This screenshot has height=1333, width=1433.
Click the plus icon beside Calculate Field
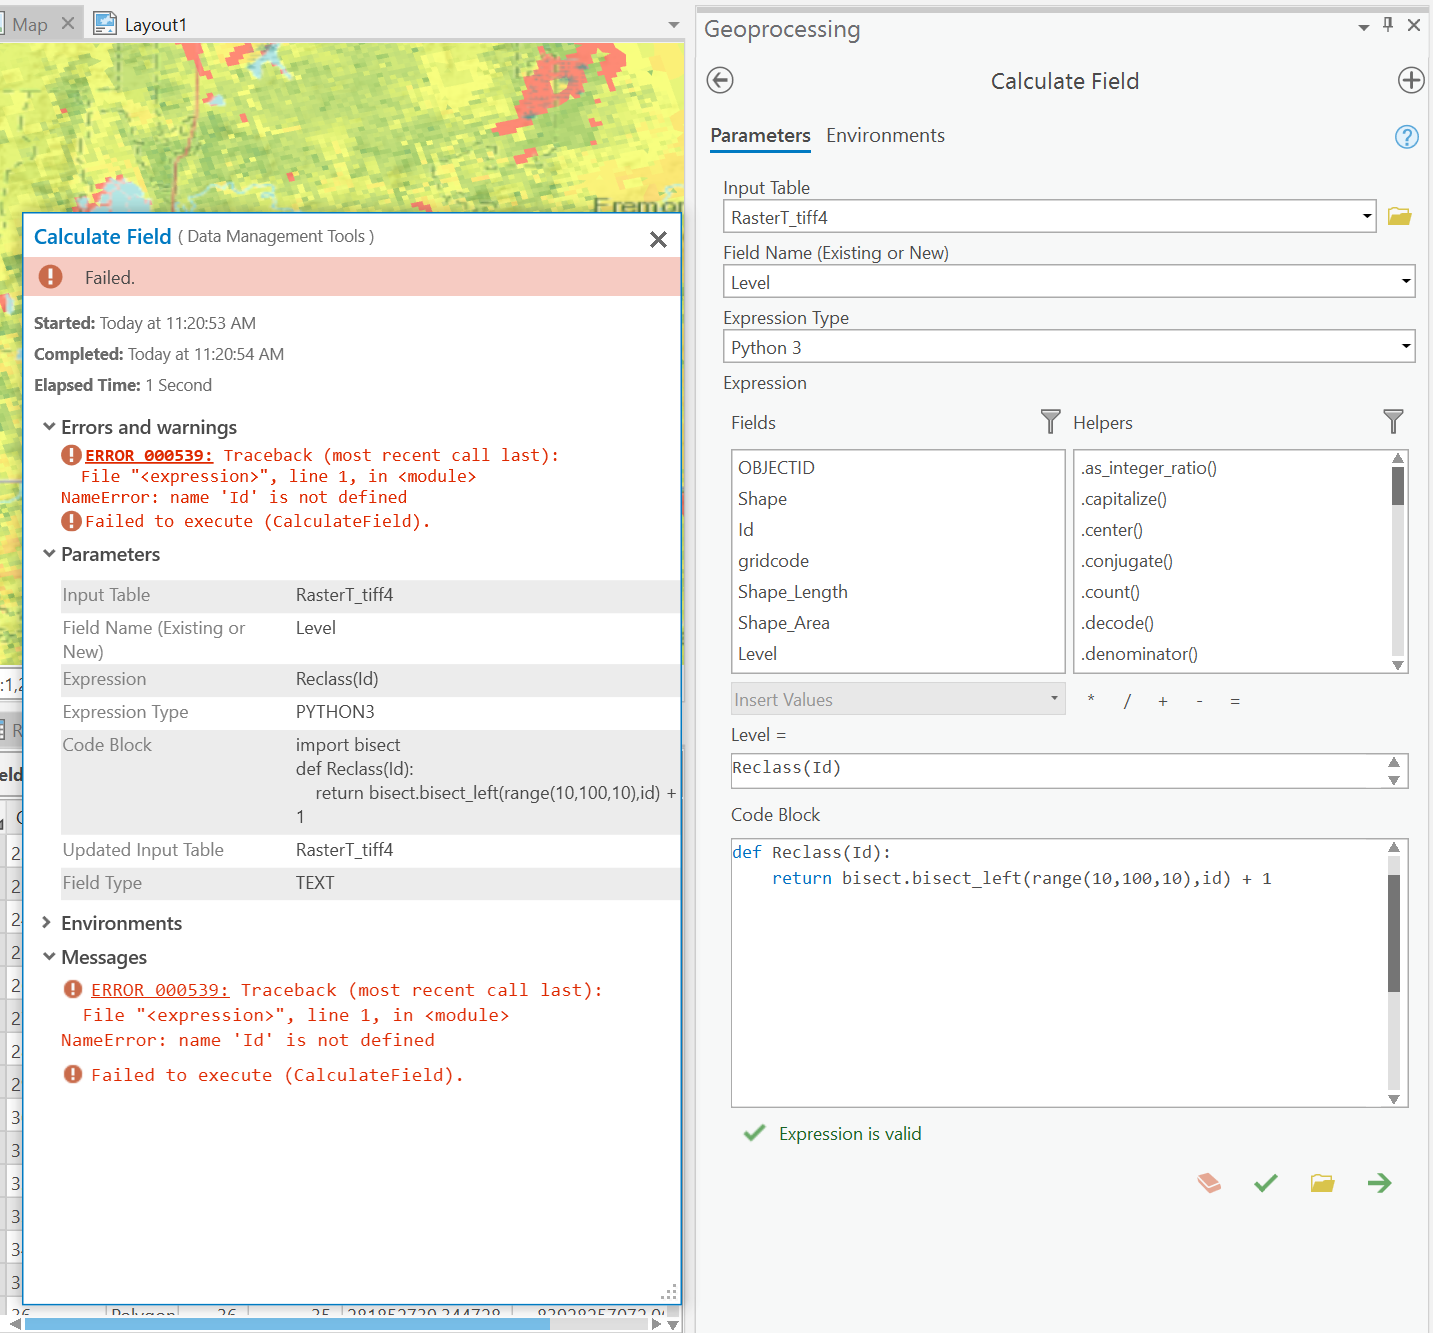pyautogui.click(x=1411, y=80)
